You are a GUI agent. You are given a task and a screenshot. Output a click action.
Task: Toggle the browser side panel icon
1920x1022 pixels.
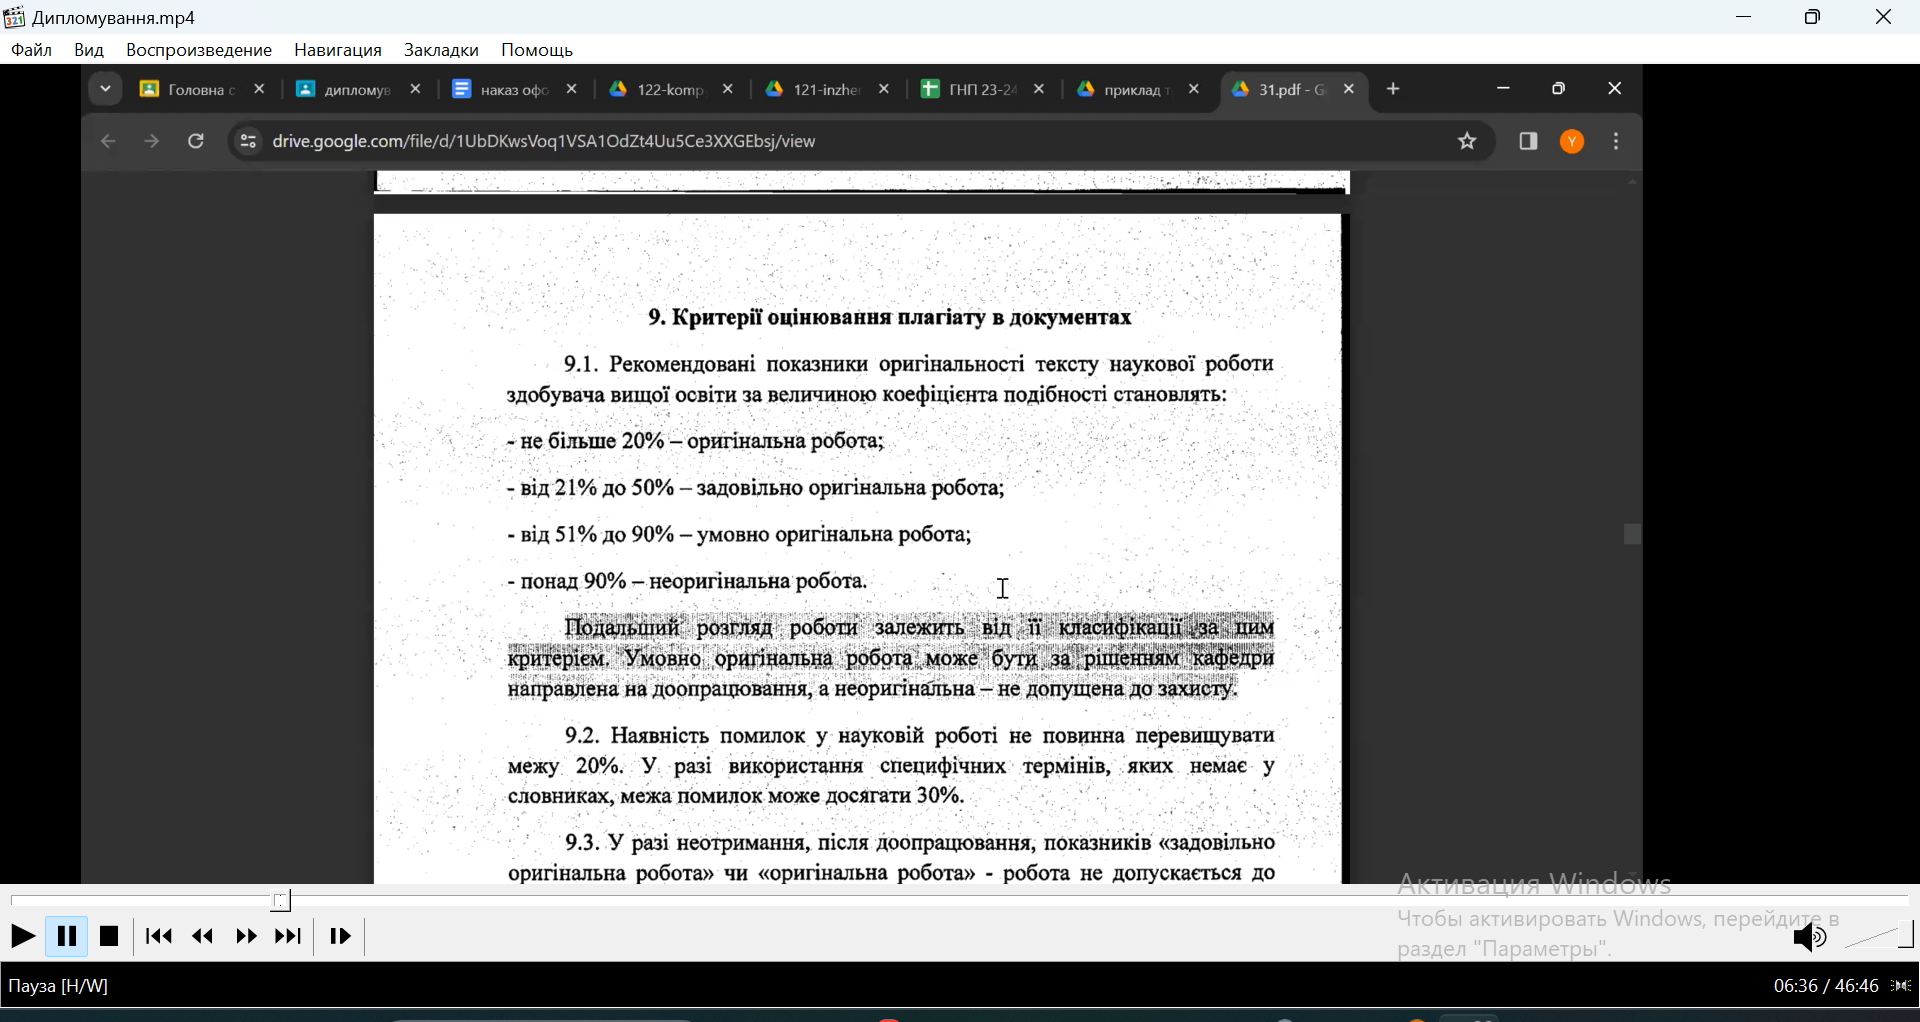tap(1529, 142)
